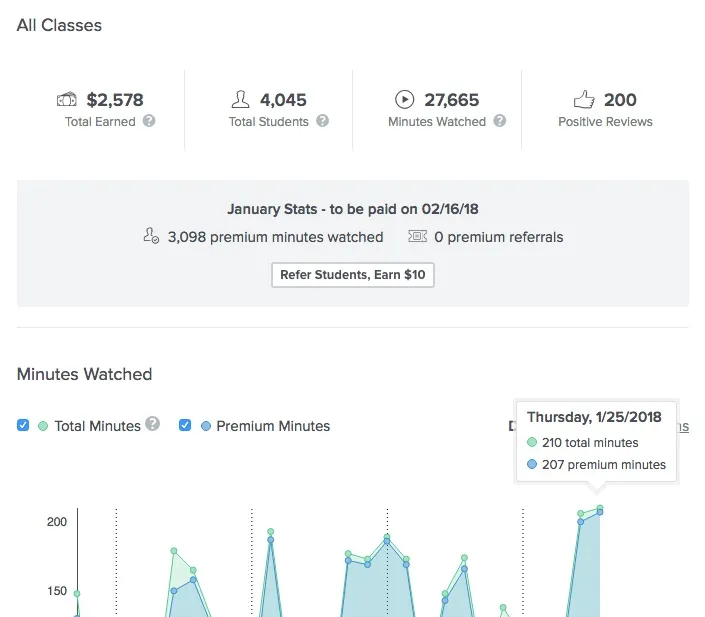Viewport: 705px width, 617px height.
Task: Click the 200 positive reviews value
Action: (620, 100)
